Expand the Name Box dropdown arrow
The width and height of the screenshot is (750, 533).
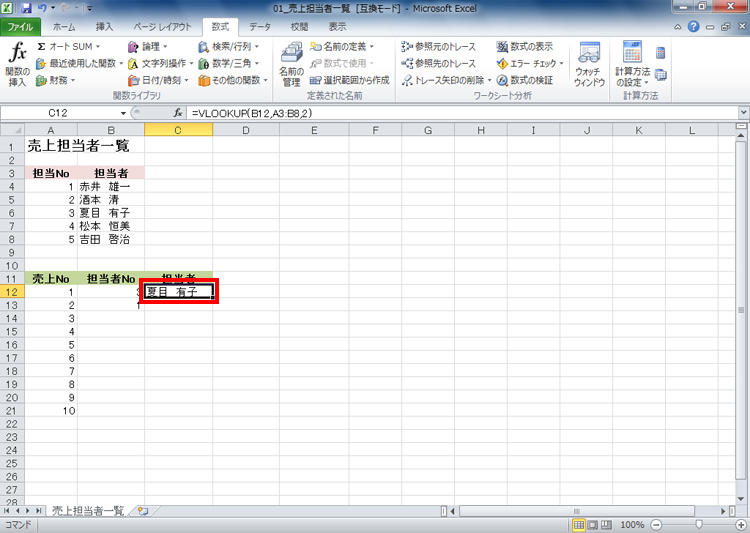tap(123, 113)
